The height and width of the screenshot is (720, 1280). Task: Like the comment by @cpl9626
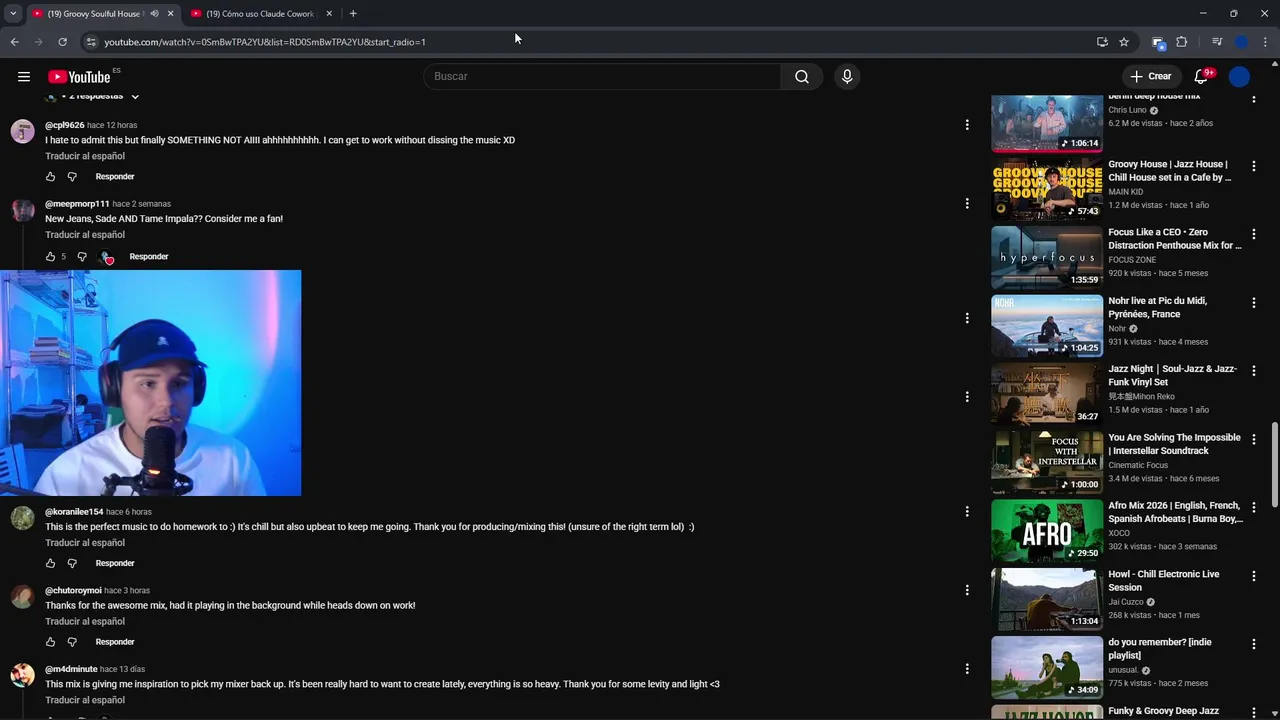click(x=50, y=177)
